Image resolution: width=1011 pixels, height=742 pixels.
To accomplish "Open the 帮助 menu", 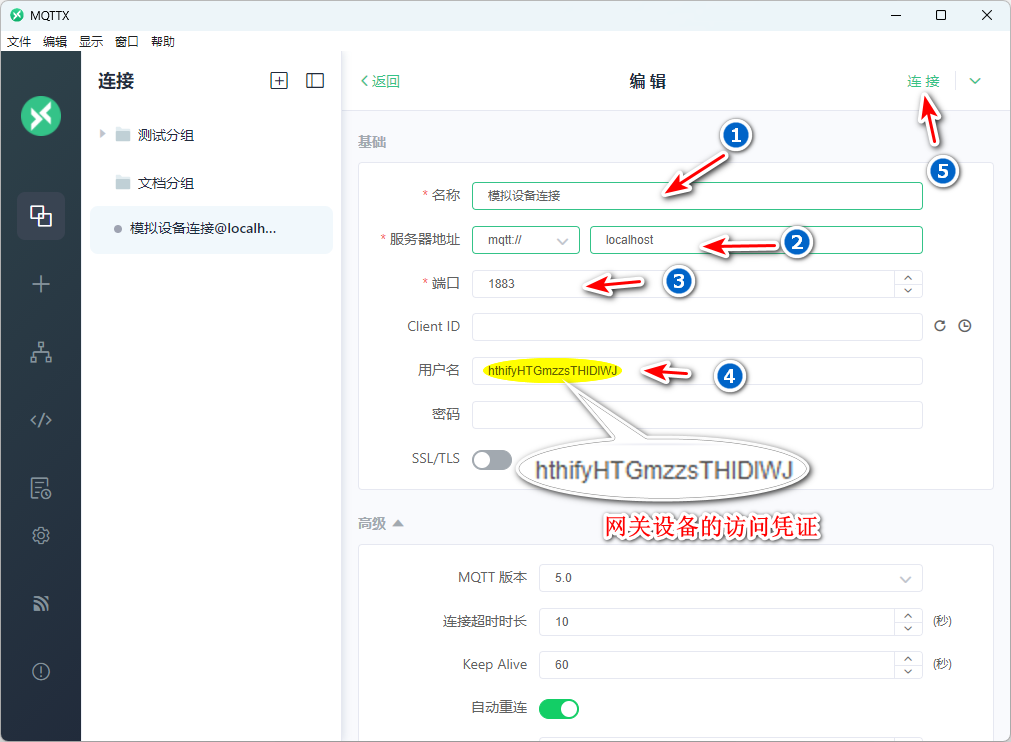I will click(163, 42).
